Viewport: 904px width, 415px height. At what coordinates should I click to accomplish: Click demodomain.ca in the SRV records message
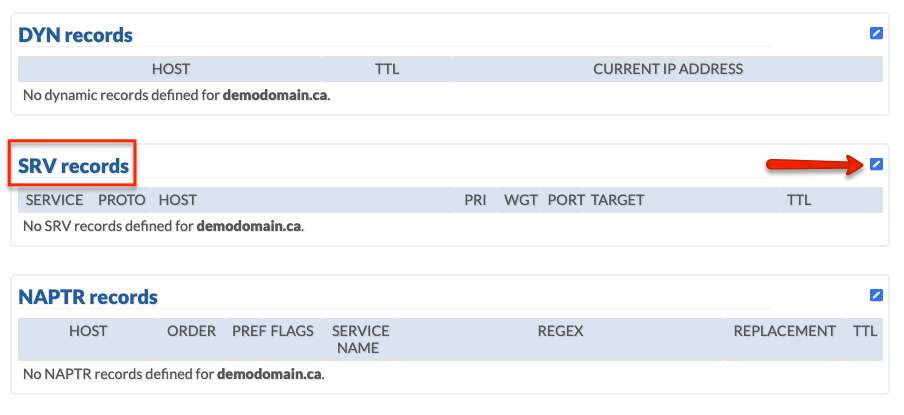(248, 226)
